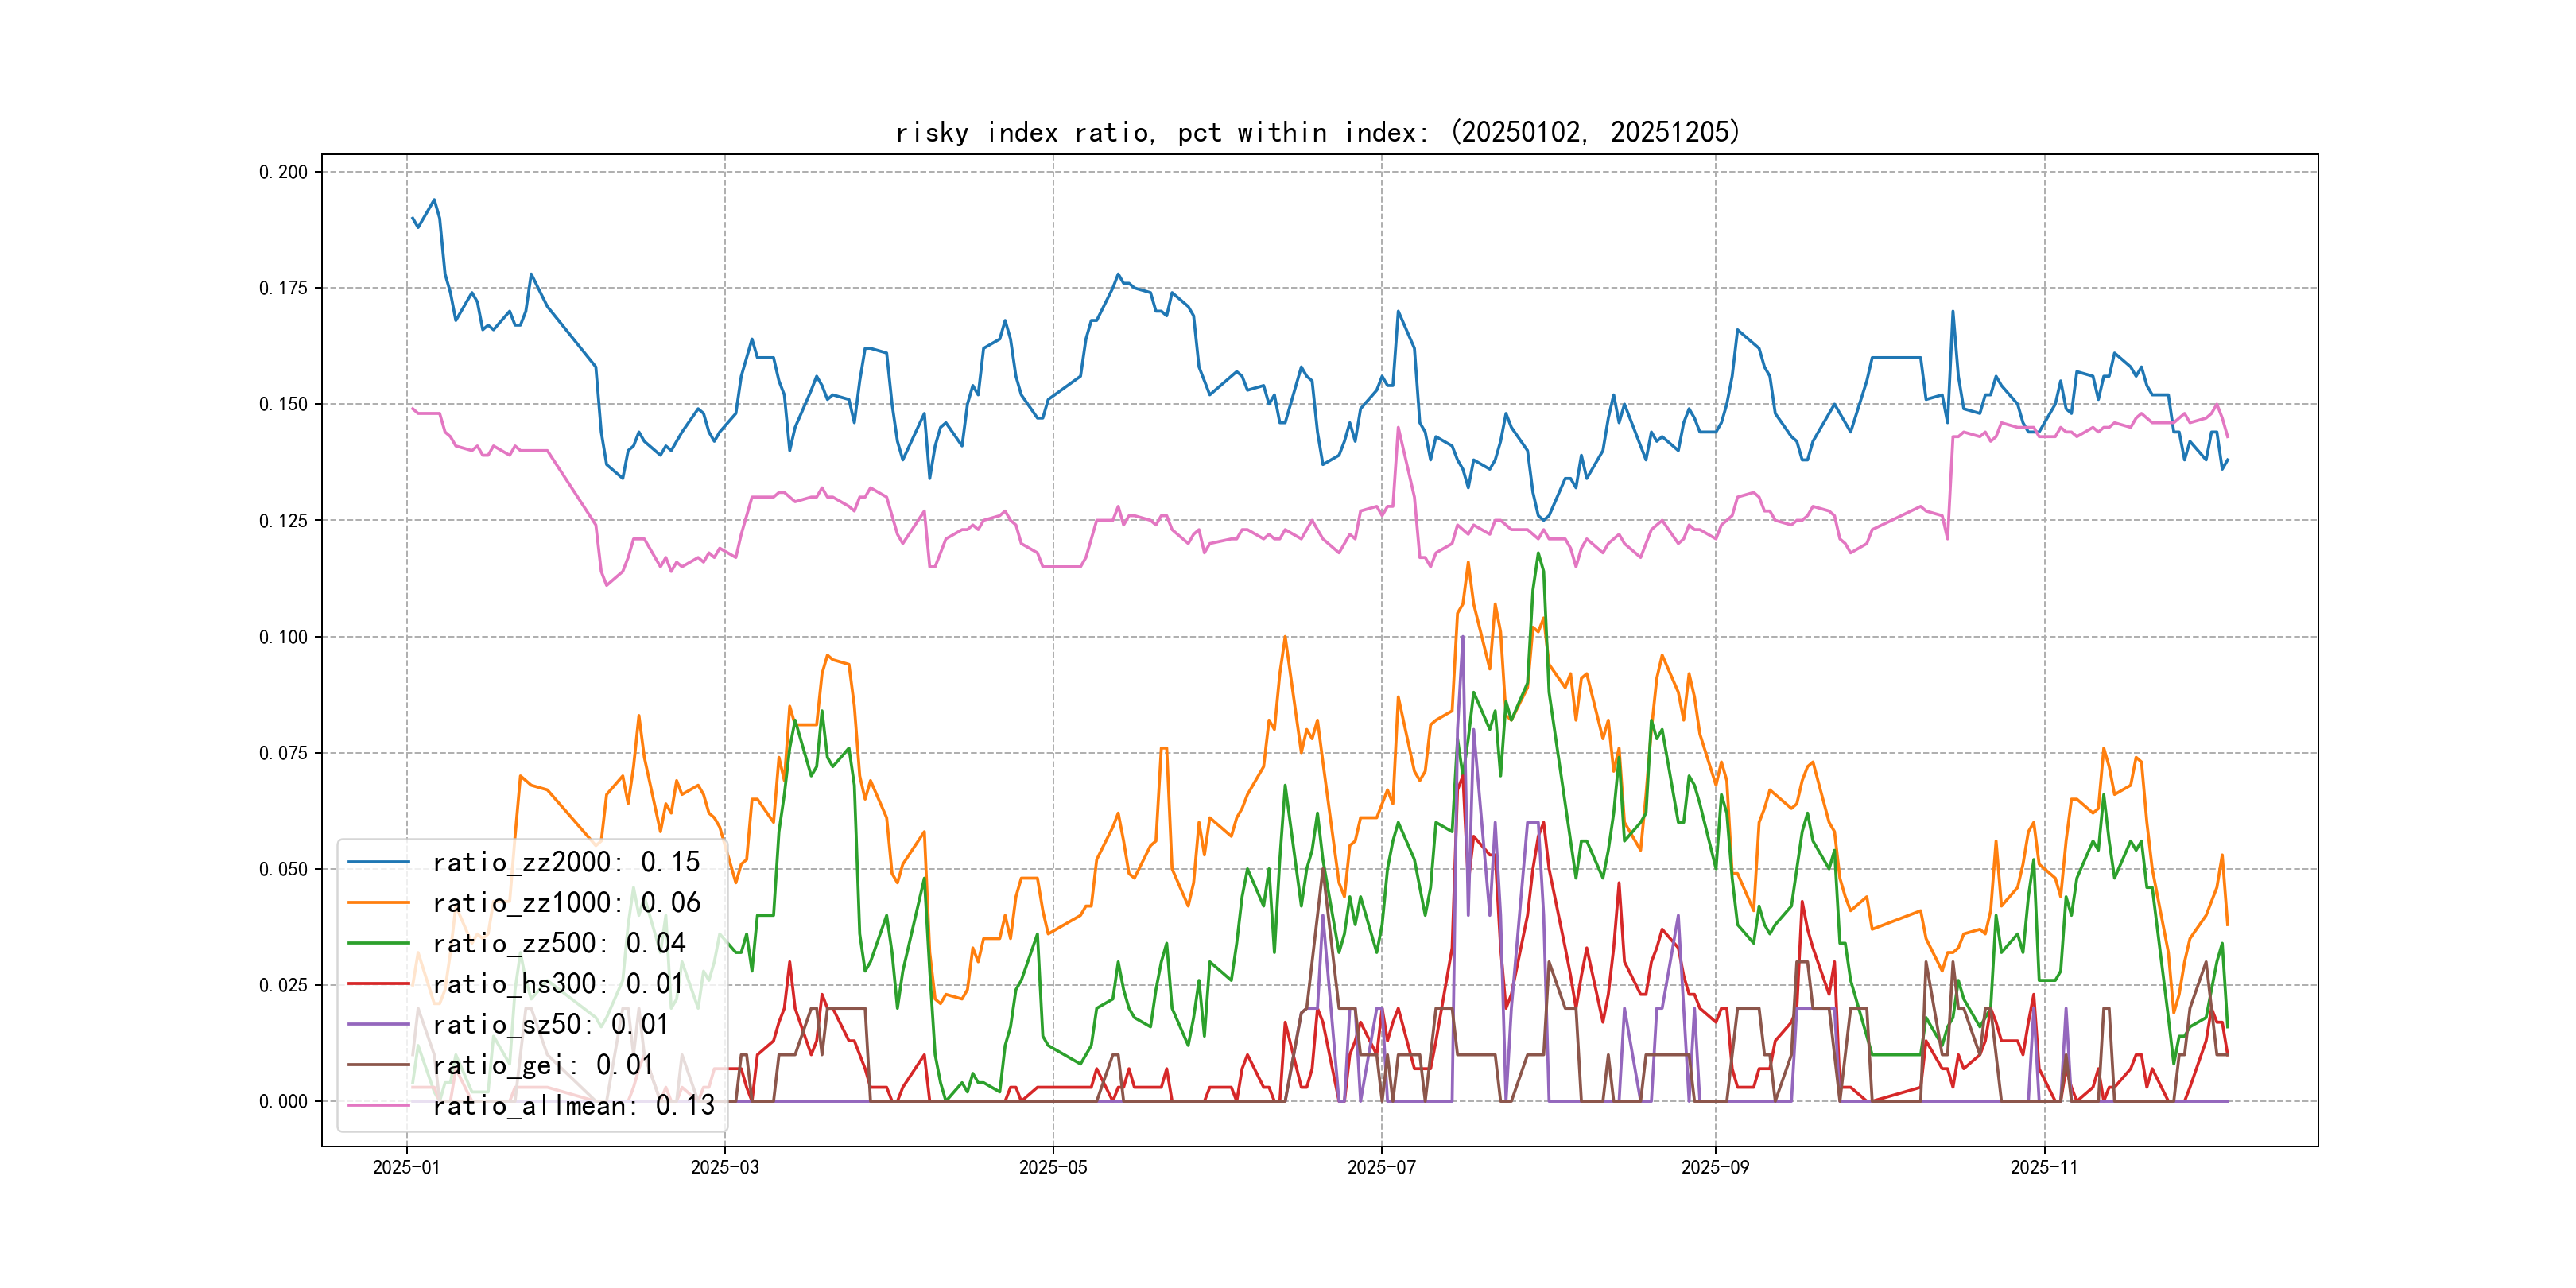The image size is (2576, 1288).
Task: Click the red ratio_hs300 legend line swatch
Action: click(379, 984)
